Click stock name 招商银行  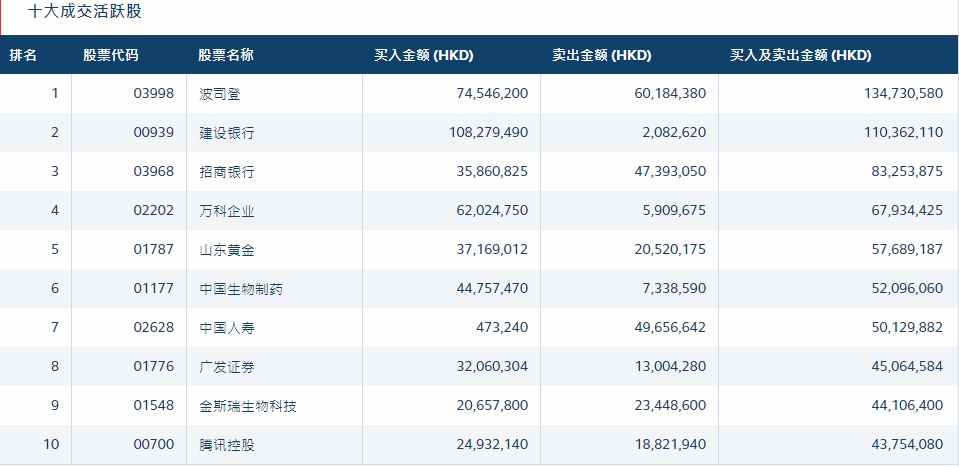click(227, 172)
